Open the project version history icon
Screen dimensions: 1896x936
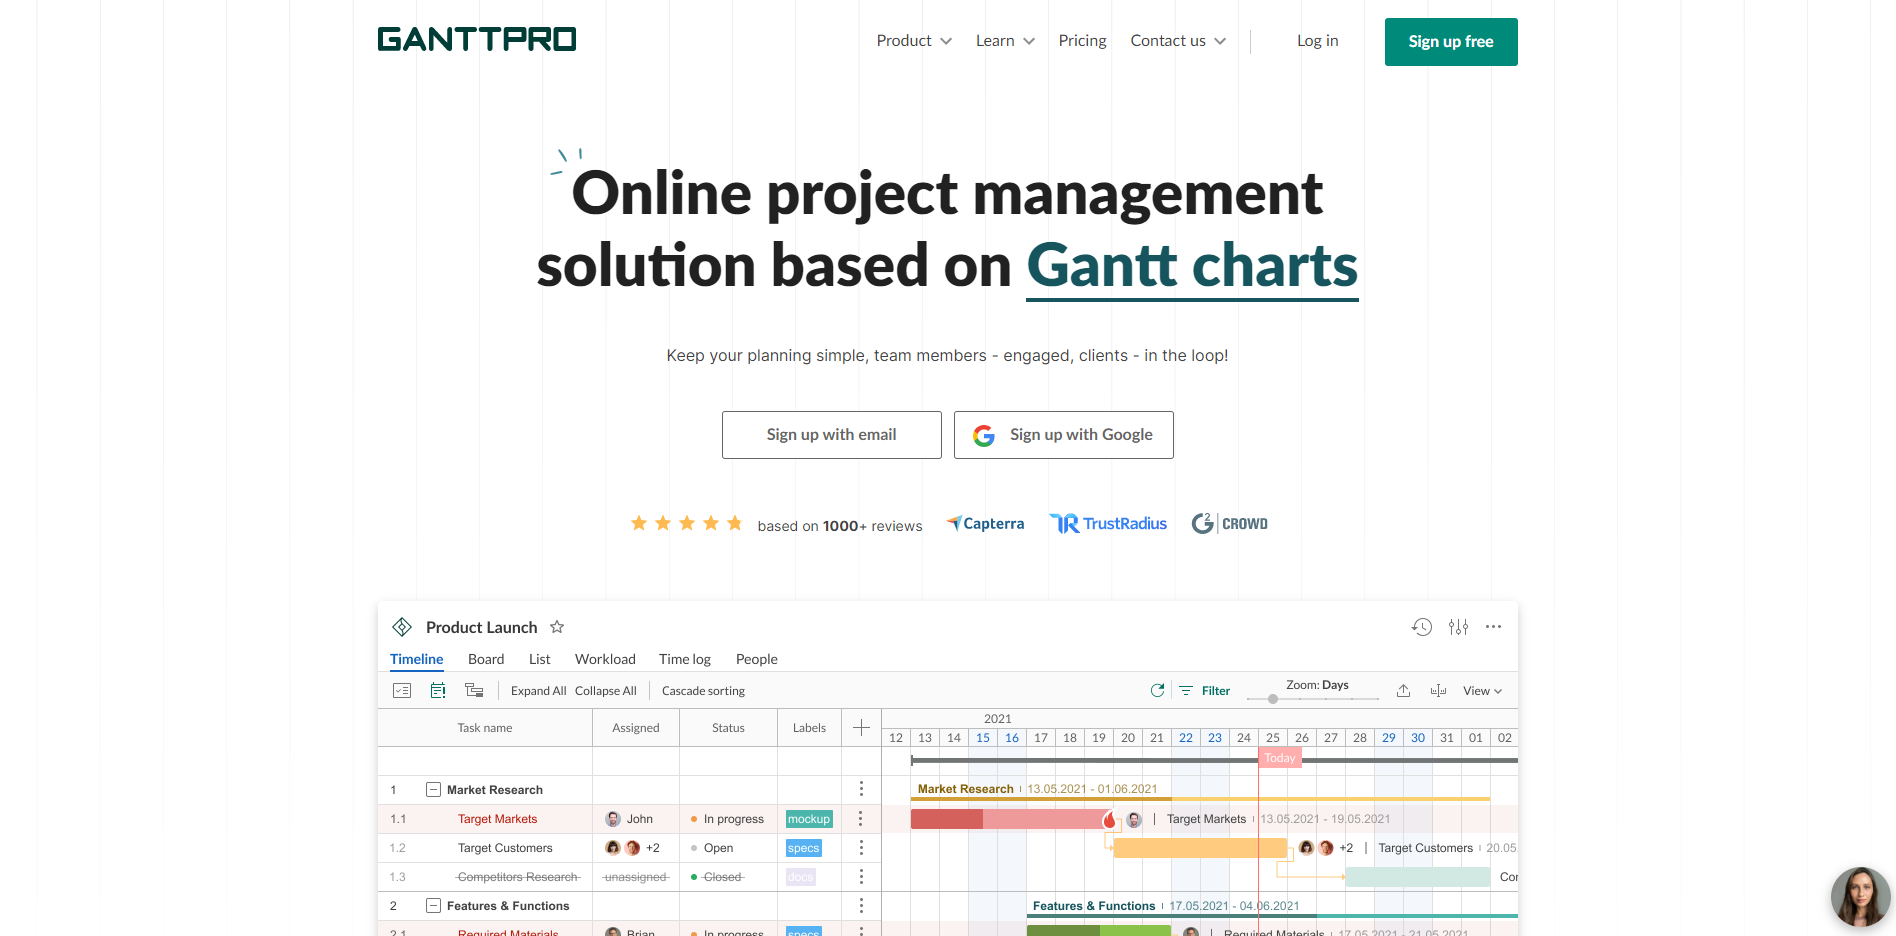pyautogui.click(x=1422, y=627)
